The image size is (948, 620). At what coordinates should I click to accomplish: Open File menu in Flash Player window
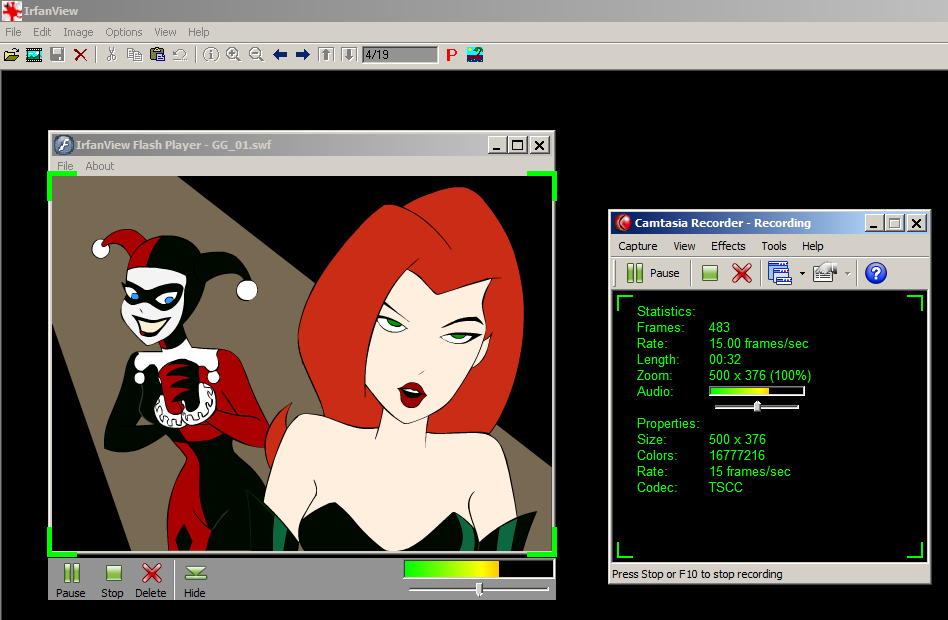click(65, 166)
